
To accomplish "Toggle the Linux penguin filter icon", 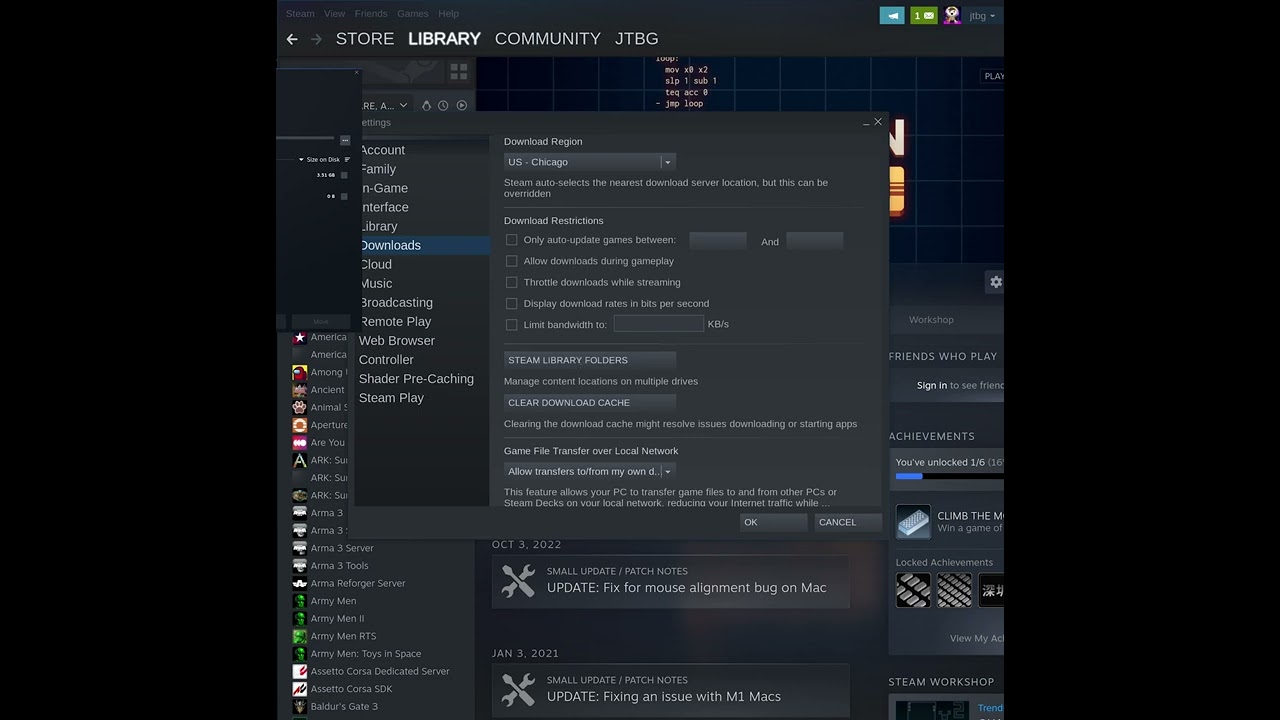I will point(427,105).
